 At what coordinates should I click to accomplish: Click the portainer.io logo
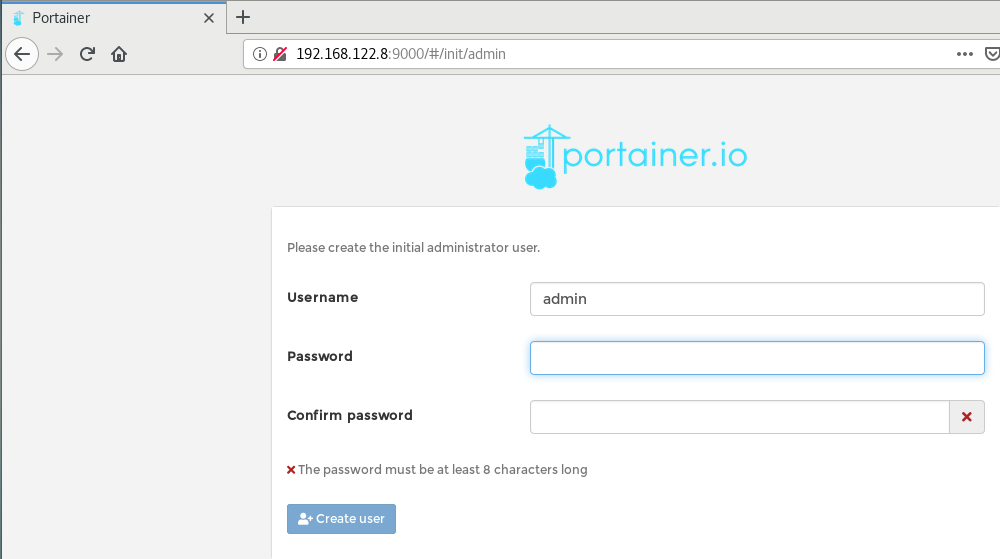pos(635,157)
